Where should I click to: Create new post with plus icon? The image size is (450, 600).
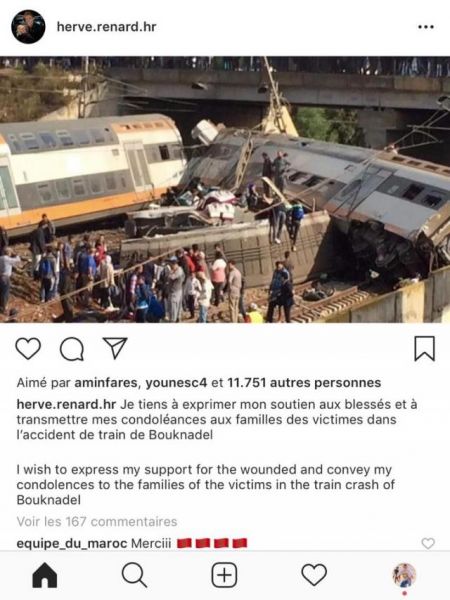click(224, 575)
